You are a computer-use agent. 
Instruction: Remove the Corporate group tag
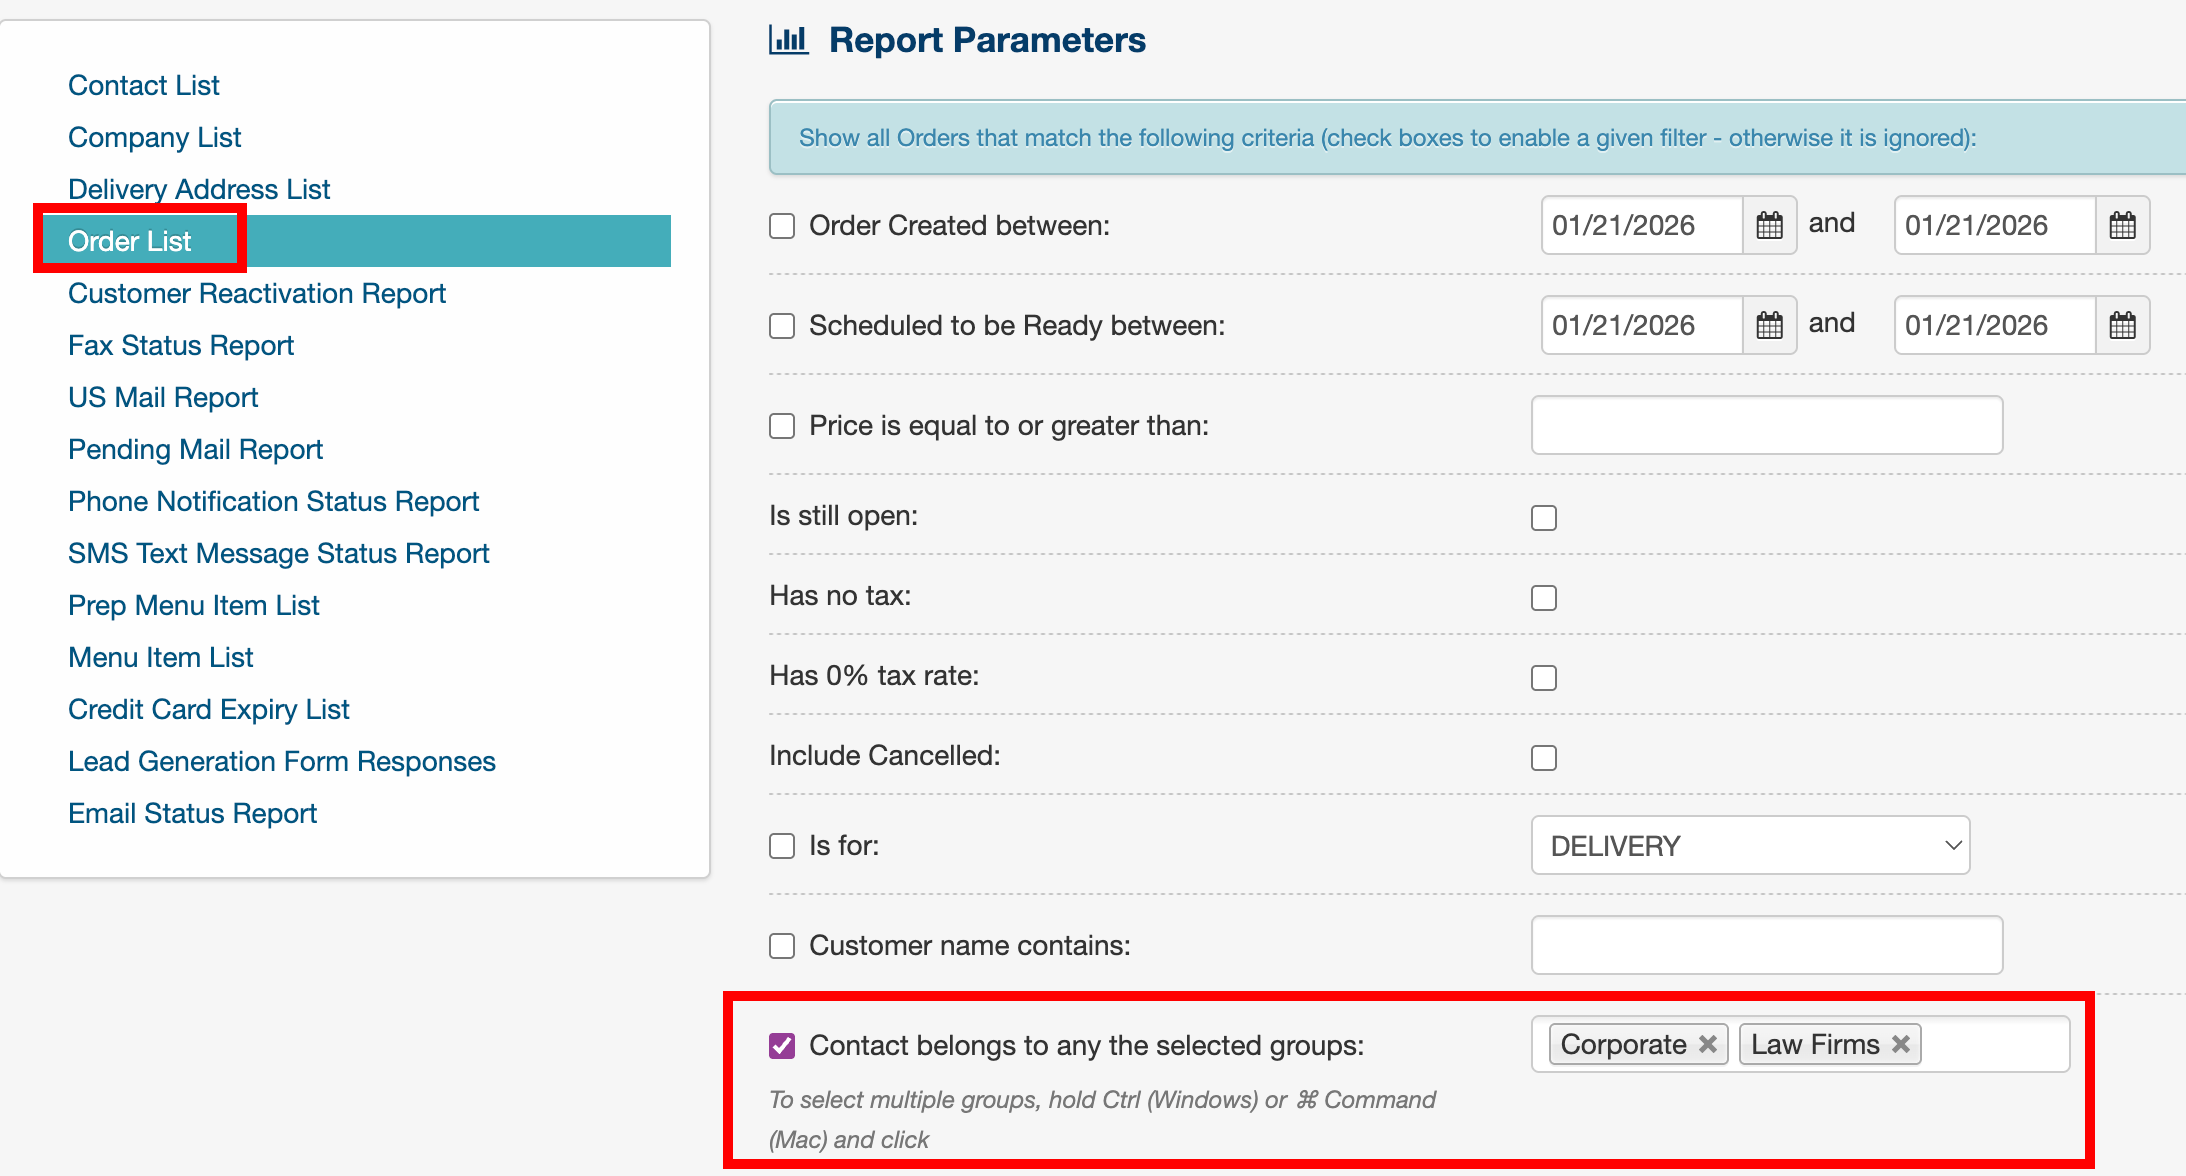click(1708, 1044)
